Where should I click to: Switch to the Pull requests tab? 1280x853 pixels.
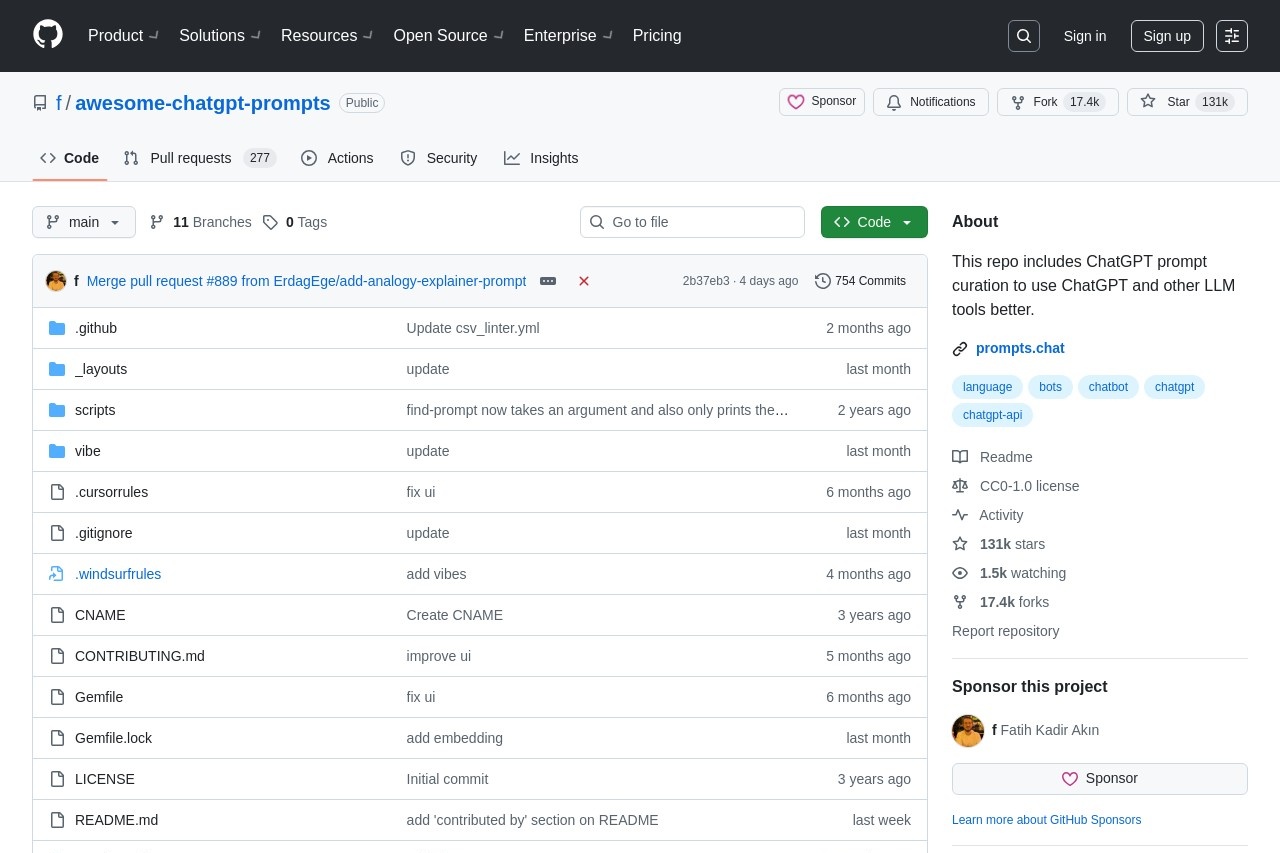tap(200, 158)
